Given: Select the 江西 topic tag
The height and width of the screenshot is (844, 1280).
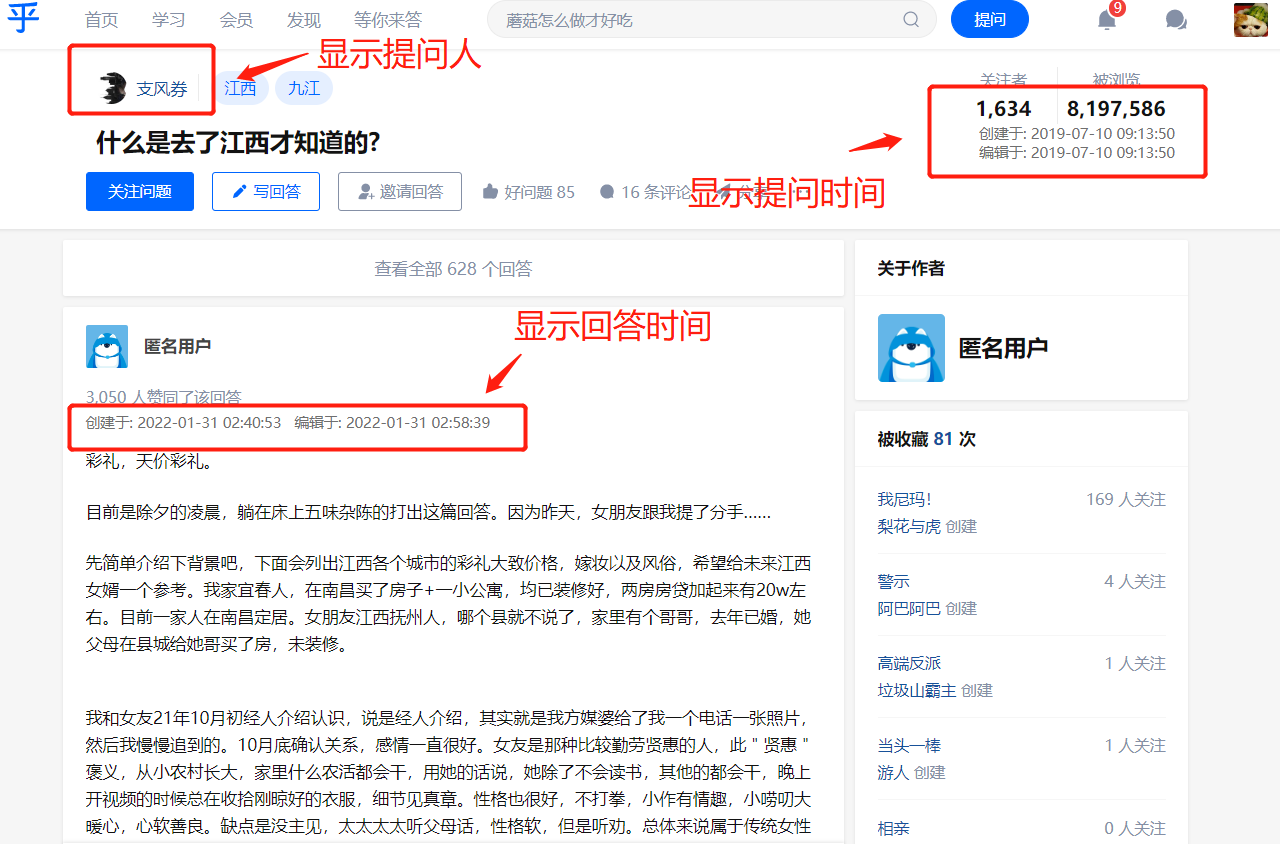Looking at the screenshot, I should click(x=240, y=88).
